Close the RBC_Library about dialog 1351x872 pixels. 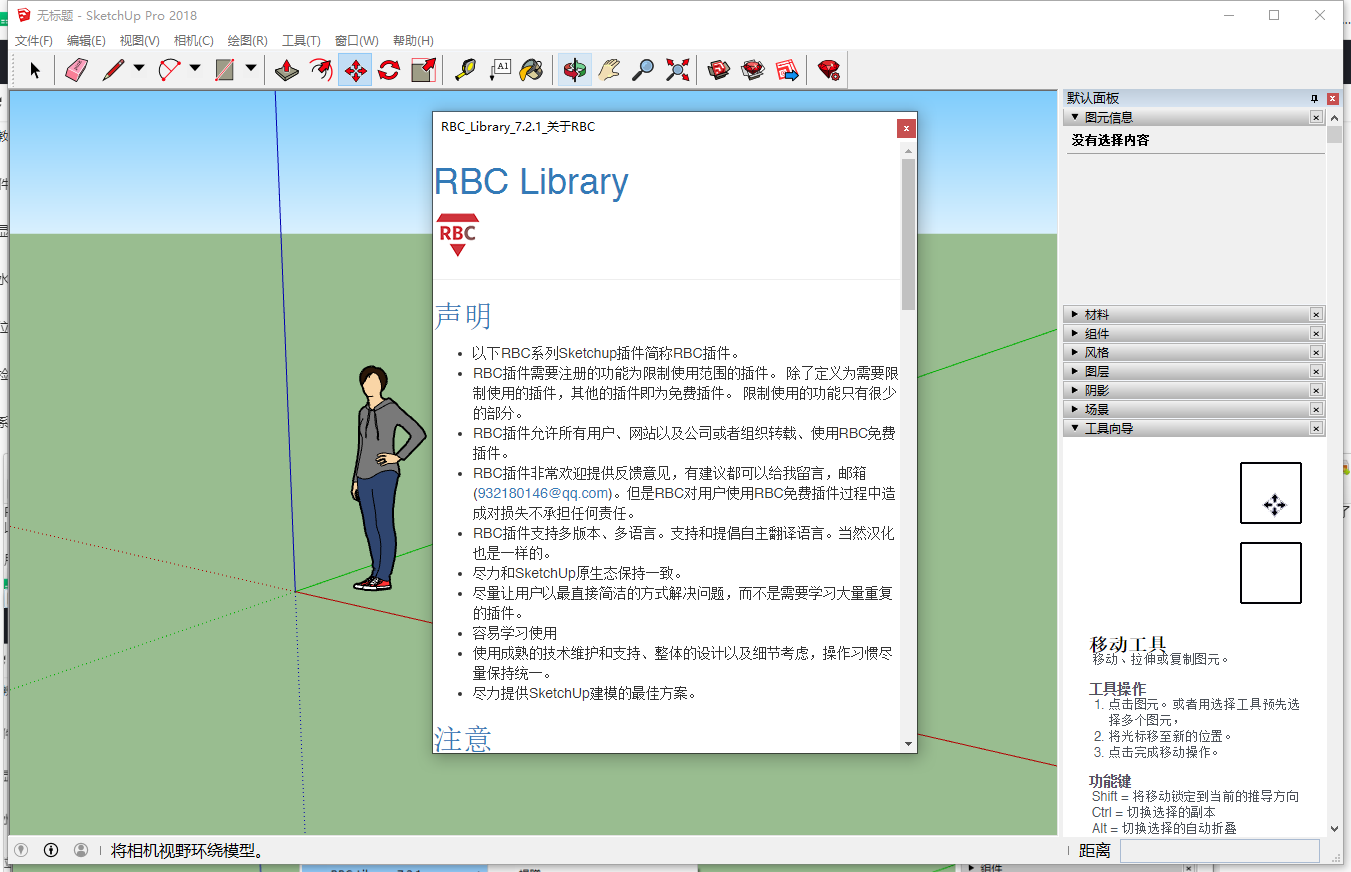point(905,128)
